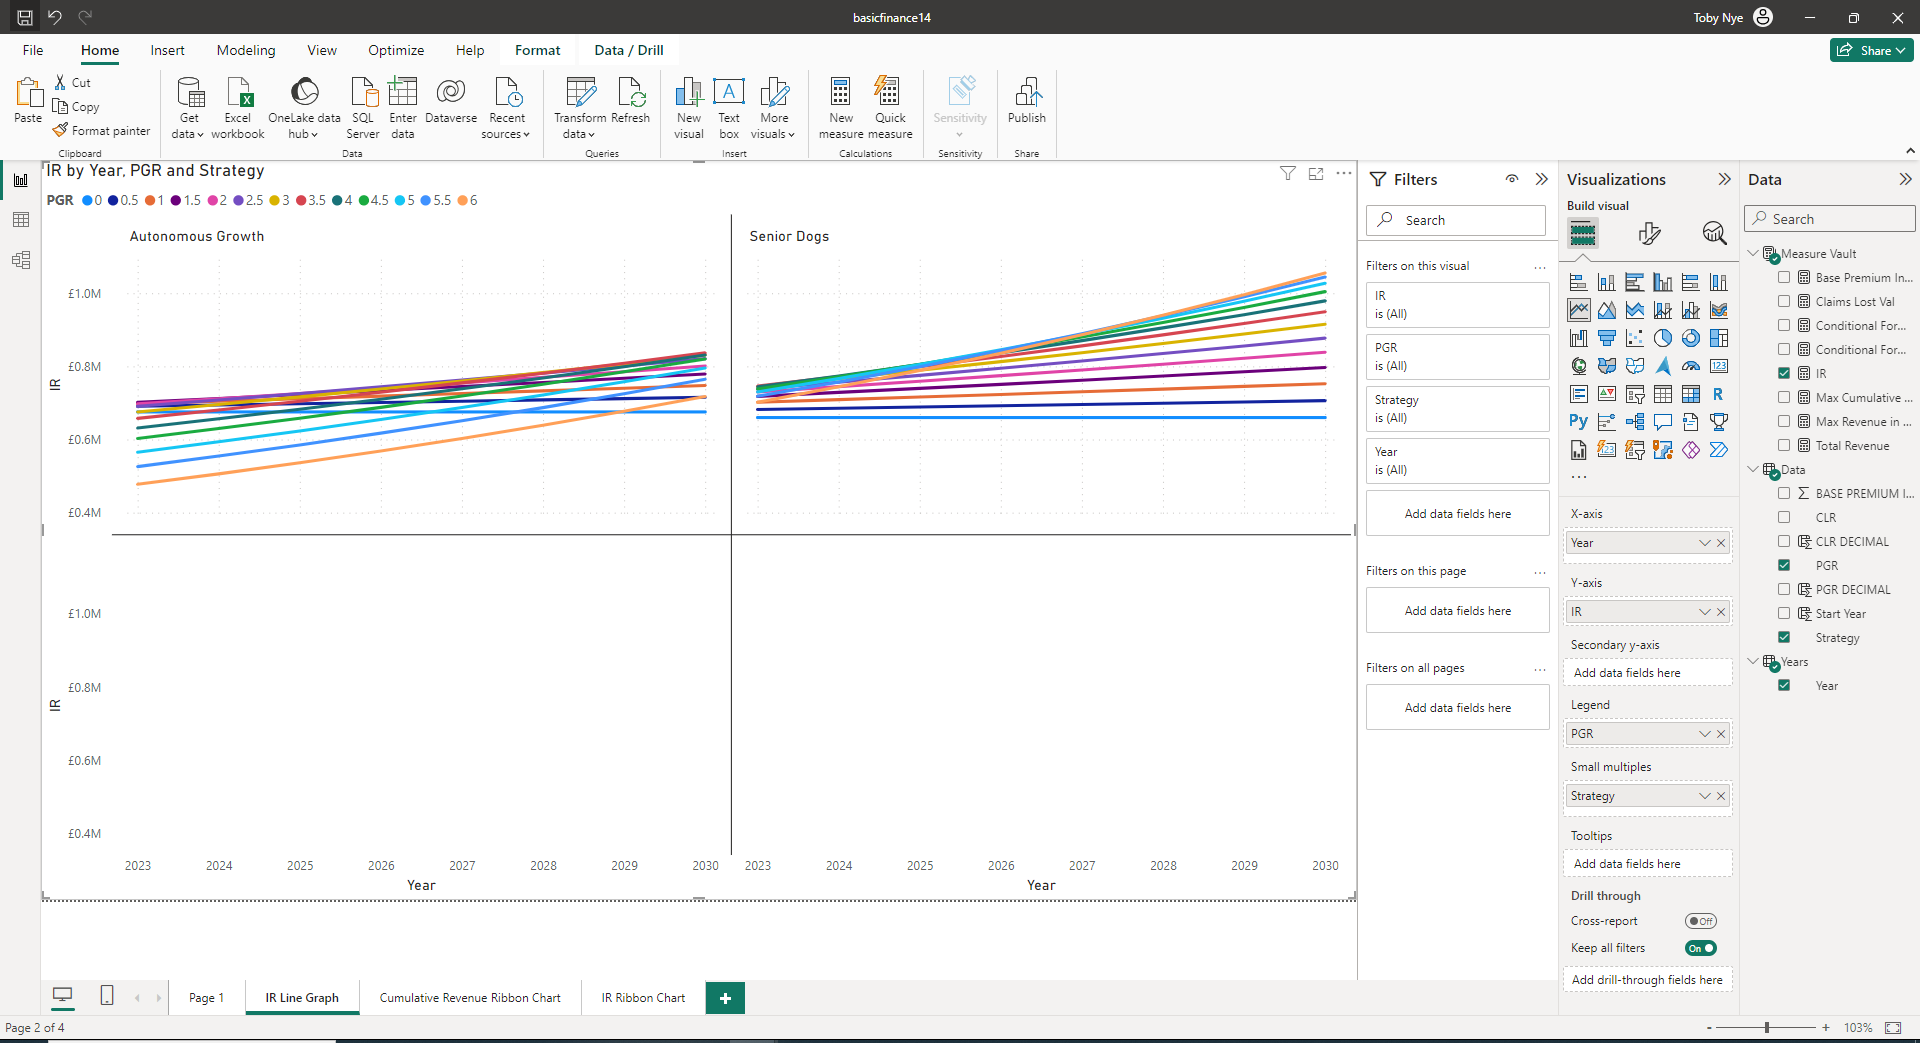The width and height of the screenshot is (1920, 1043).
Task: Add a Text box
Action: (729, 107)
